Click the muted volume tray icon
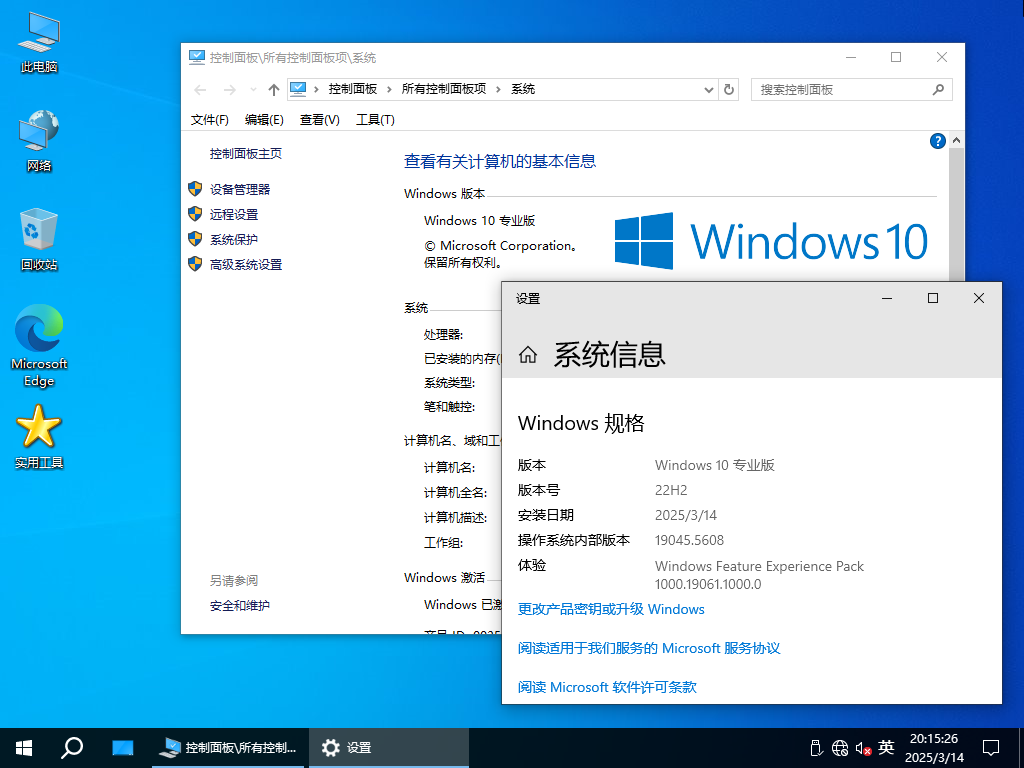Screen dimensions: 1024x768 click(863, 748)
